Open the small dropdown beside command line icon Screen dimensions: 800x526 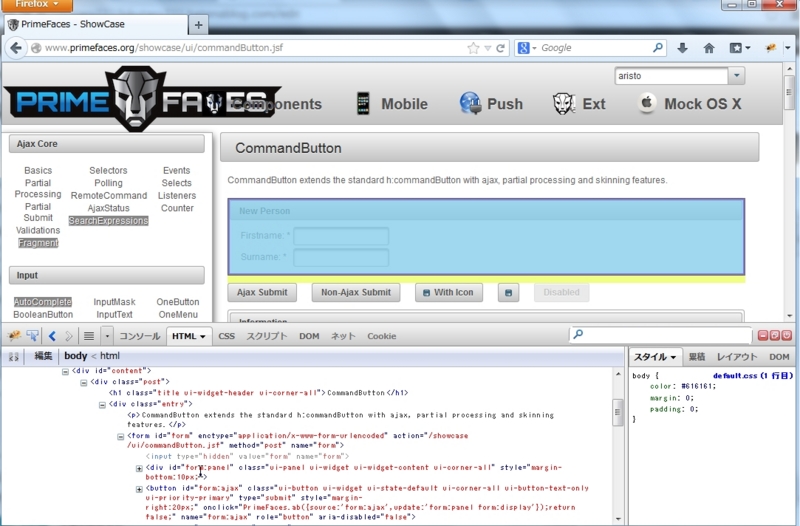(107, 336)
